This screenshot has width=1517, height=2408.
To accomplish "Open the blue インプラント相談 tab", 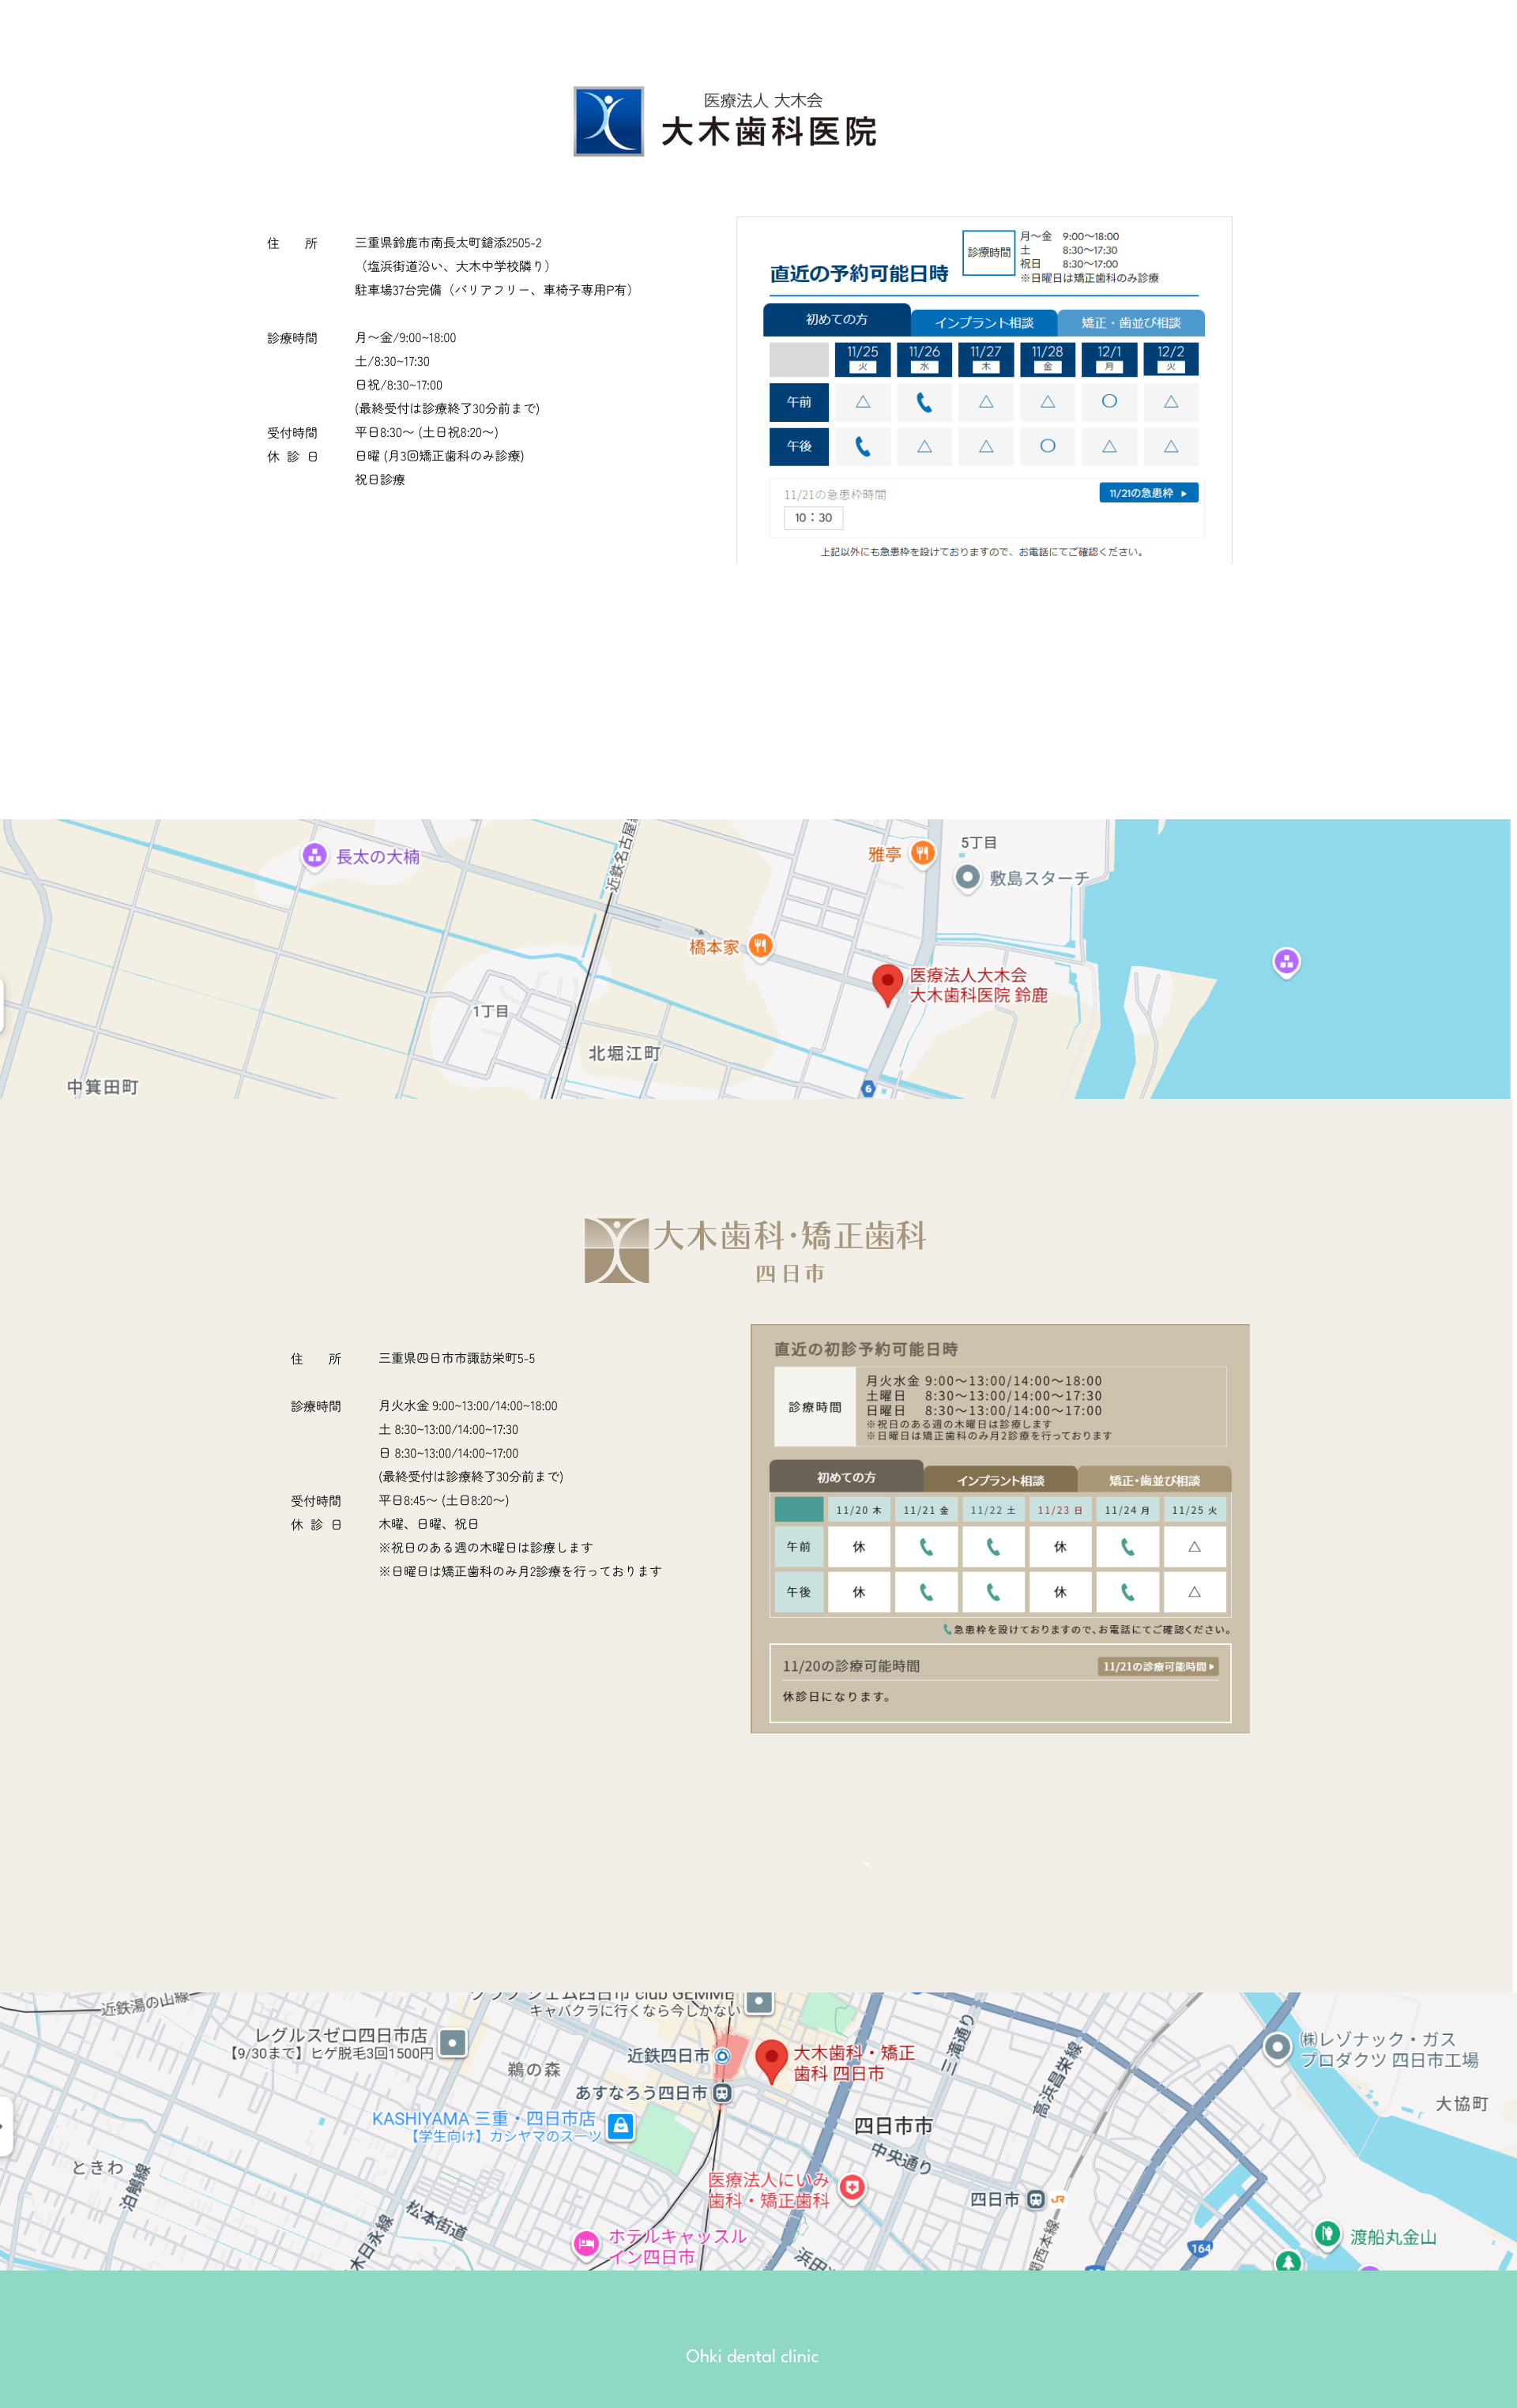I will point(984,322).
